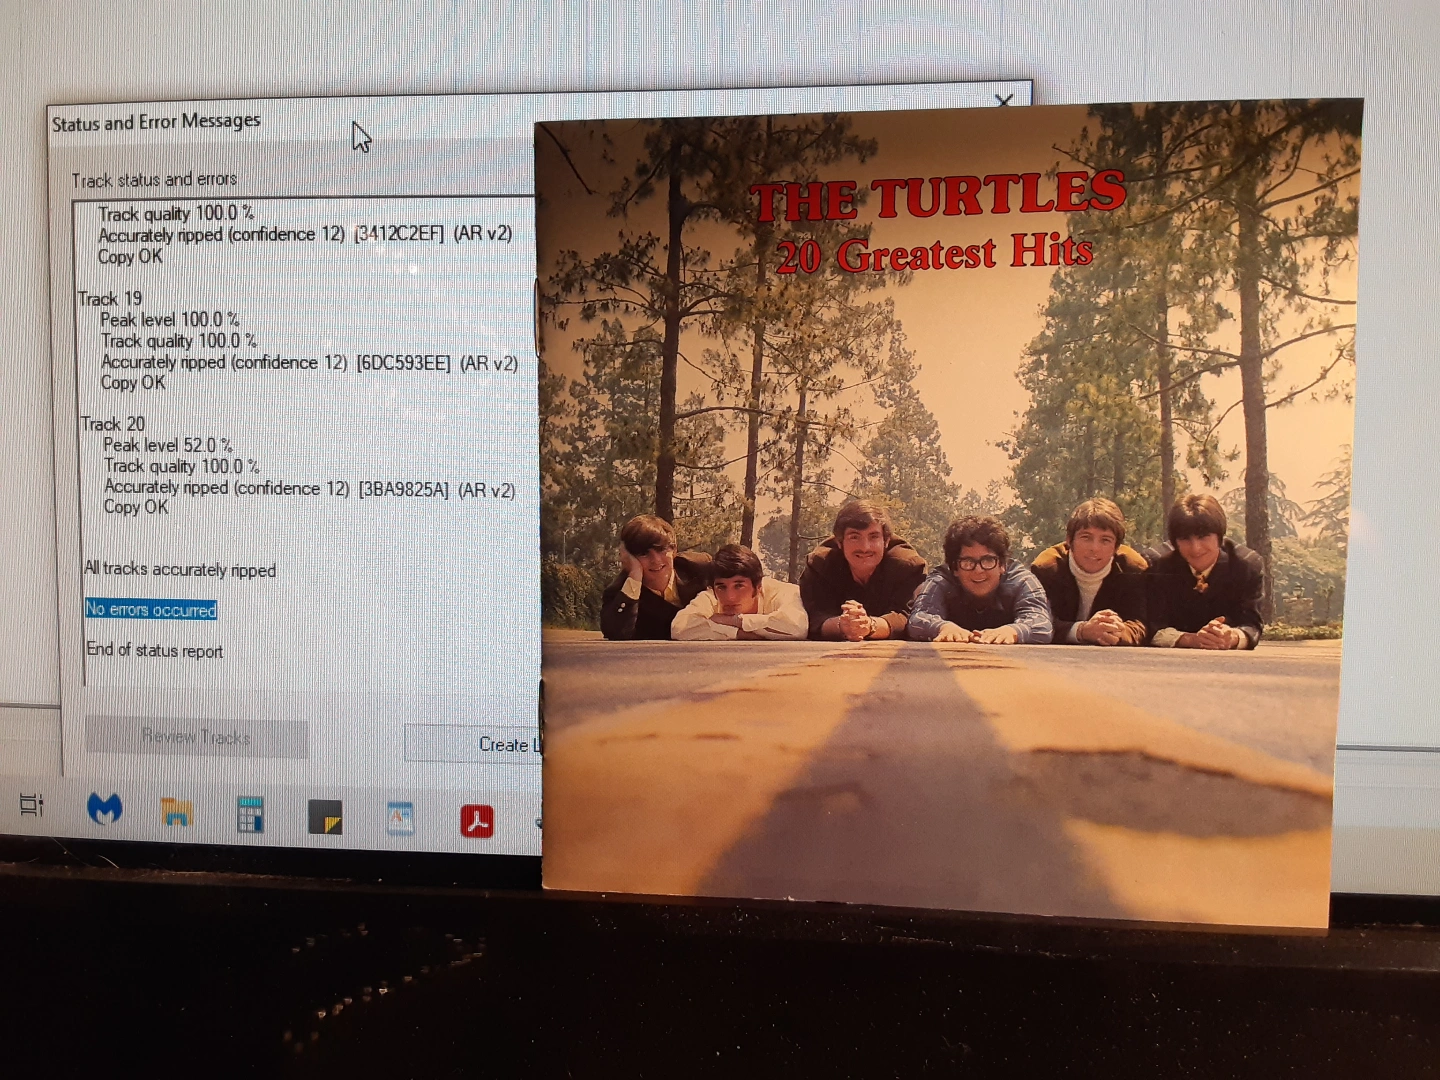Click the accurately ripped line with checksum 3412C2EF

coord(305,234)
